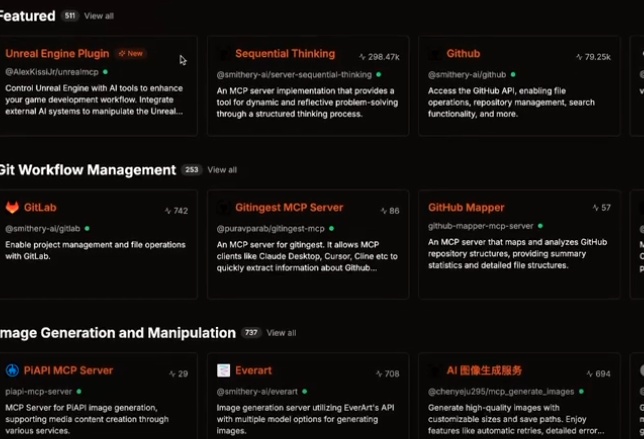The image size is (644, 439).
Task: Click the 708 usage count on Everart
Action: [387, 374]
